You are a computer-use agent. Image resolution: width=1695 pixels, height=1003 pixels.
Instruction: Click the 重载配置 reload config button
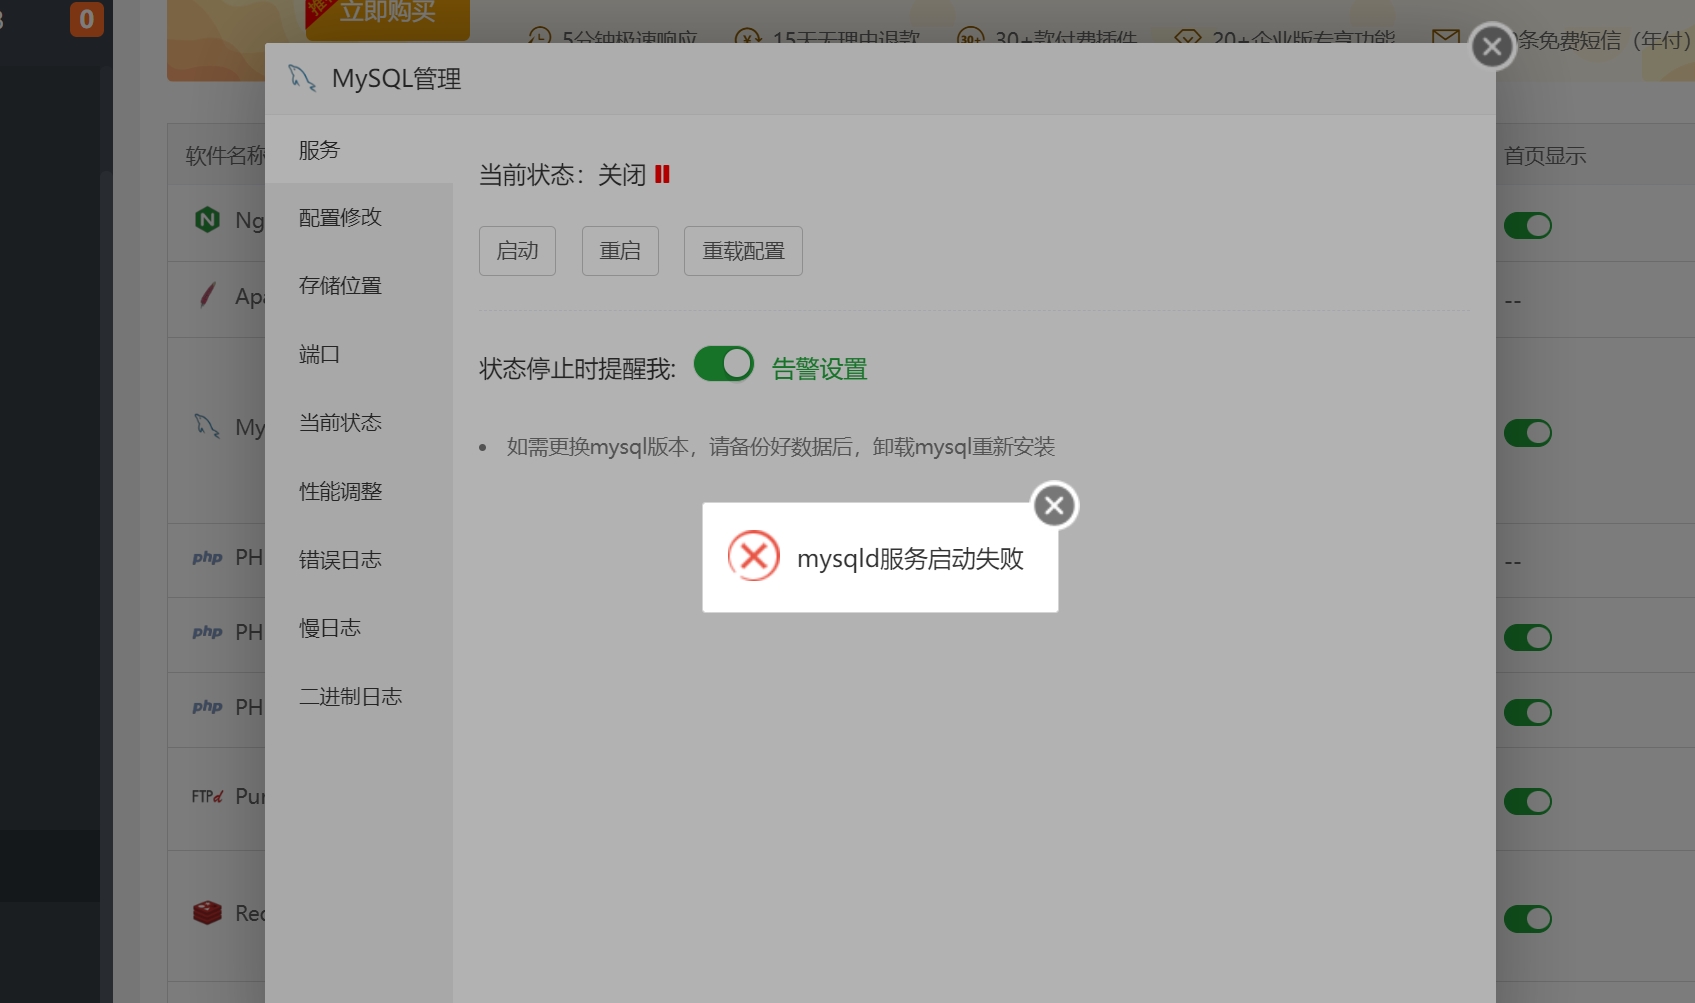[x=743, y=251]
